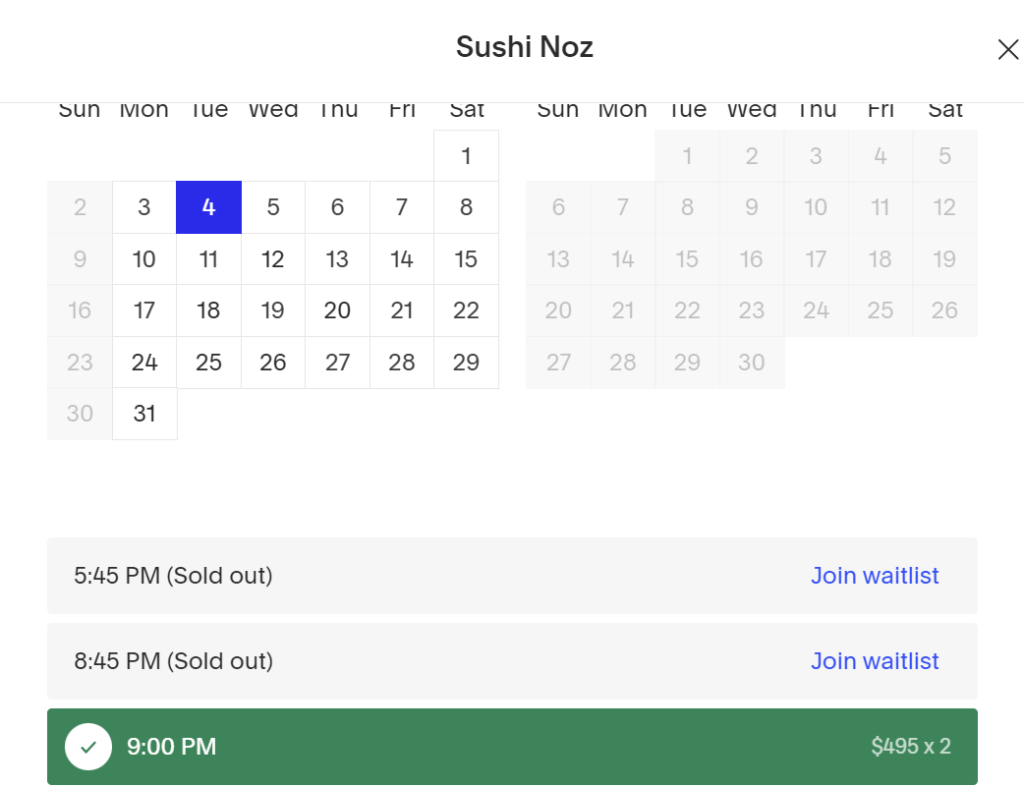1024x787 pixels.
Task: Choose date 17 in the left-hand month
Action: coord(144,310)
